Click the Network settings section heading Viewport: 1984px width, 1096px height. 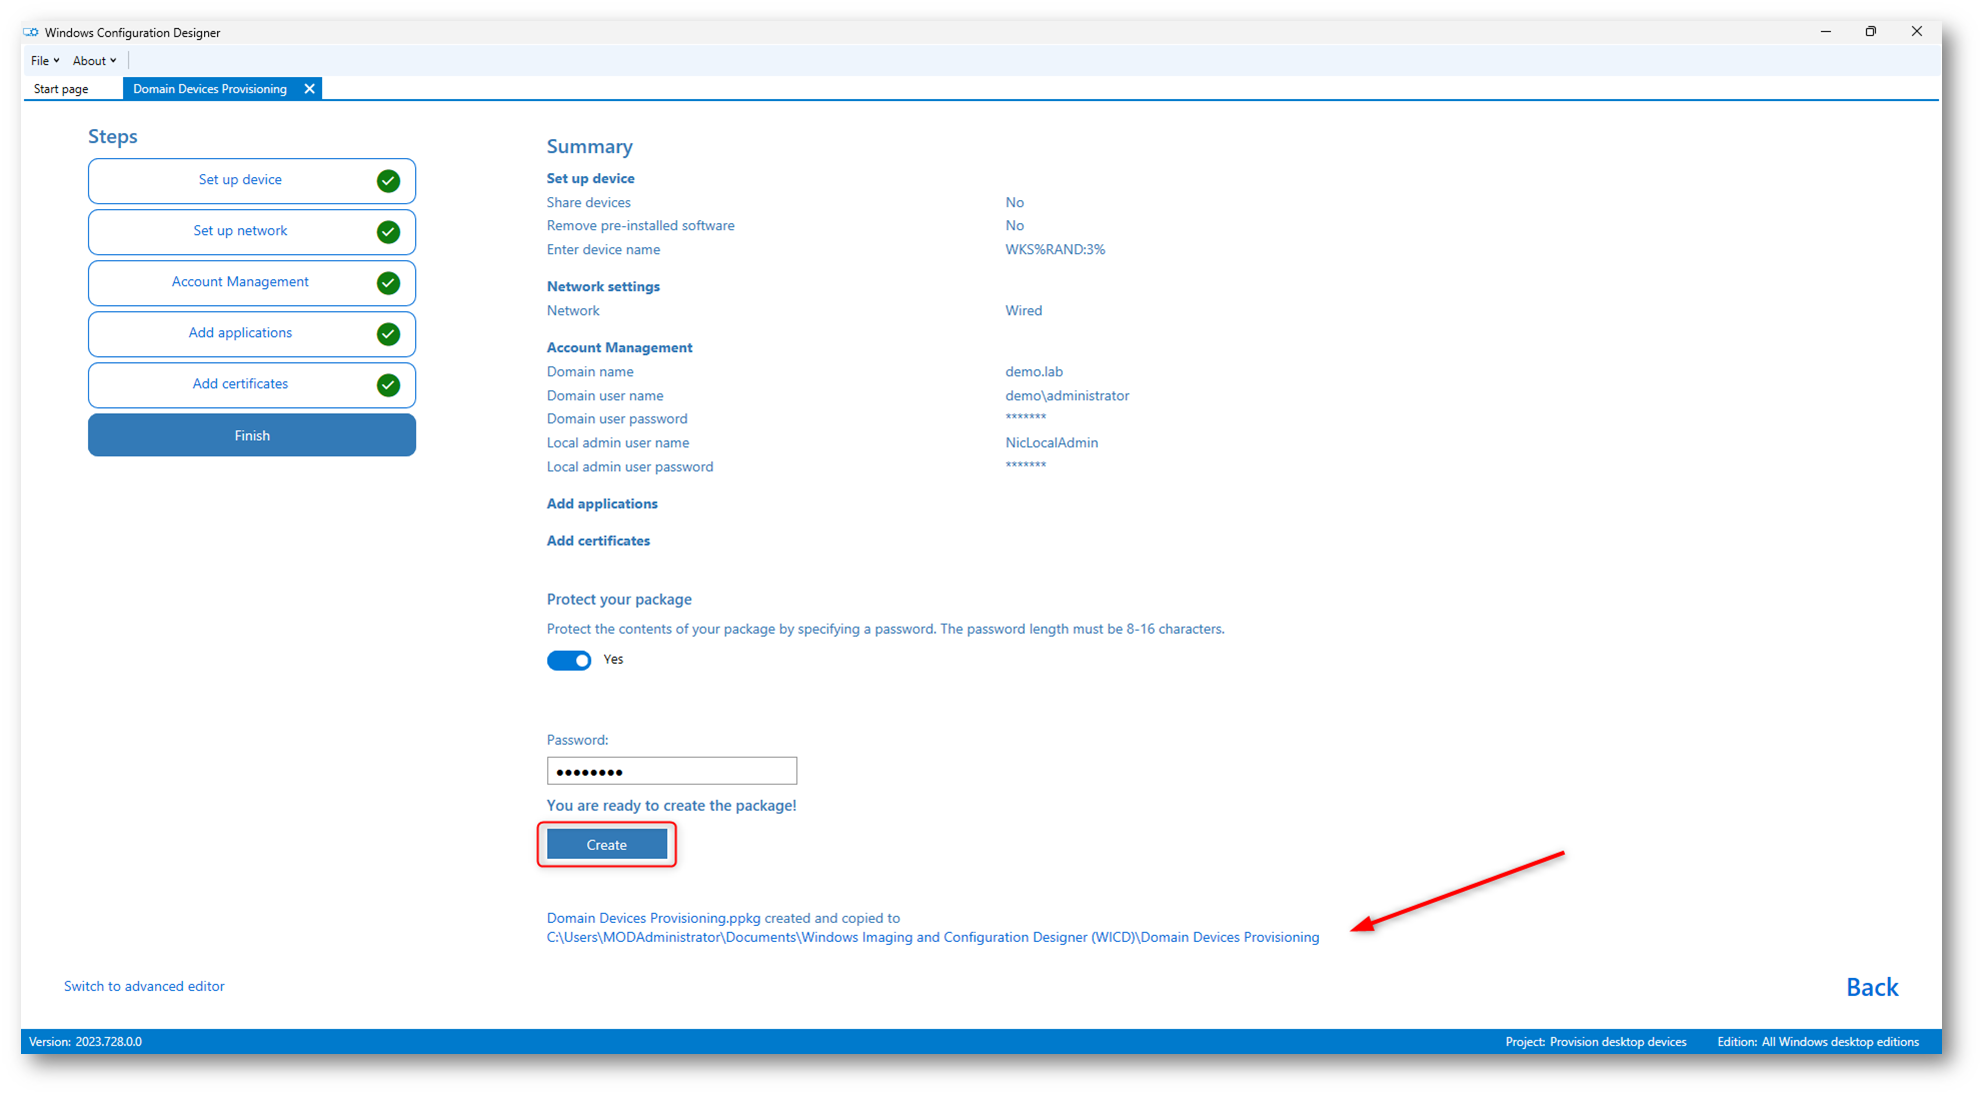pos(603,287)
